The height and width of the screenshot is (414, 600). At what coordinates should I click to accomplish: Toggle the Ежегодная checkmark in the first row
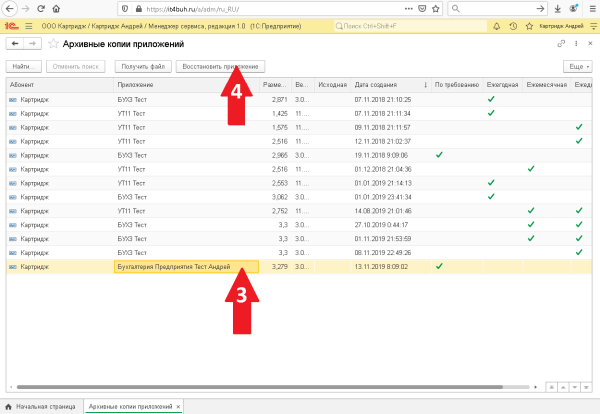491,99
